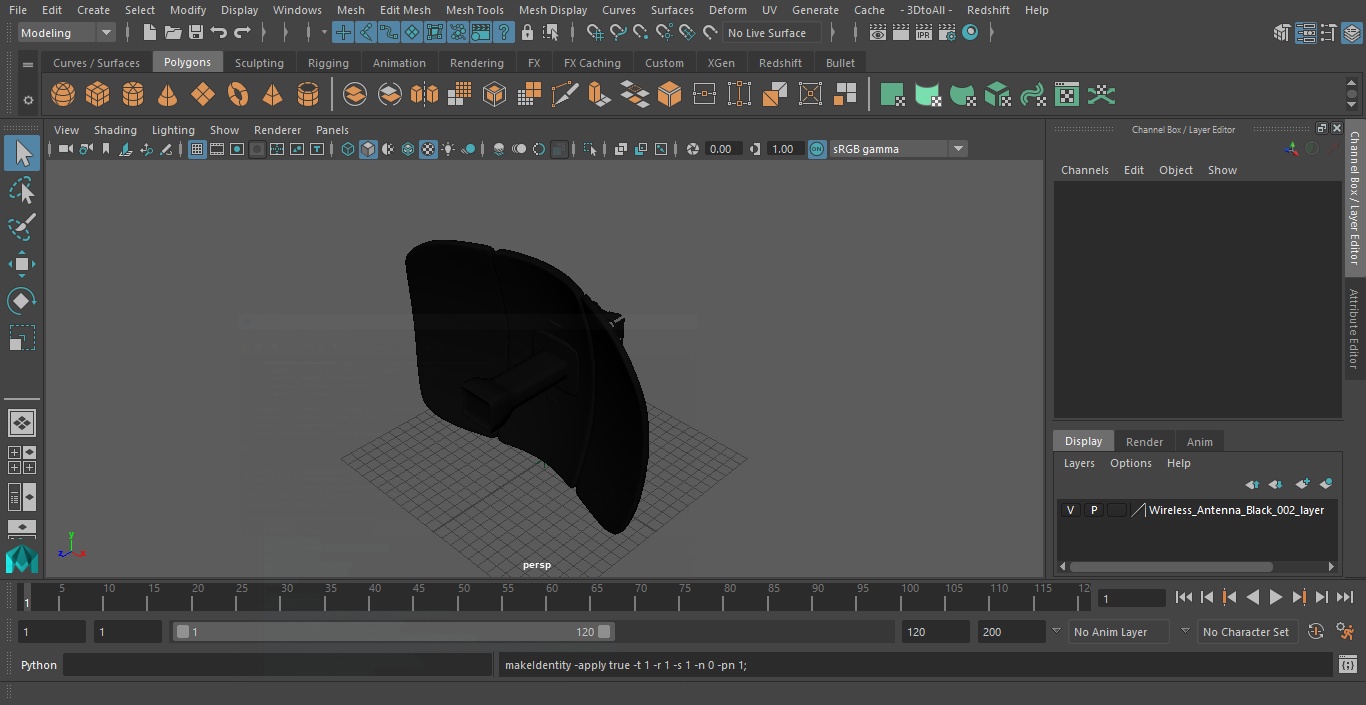Activate the Move tool
The width and height of the screenshot is (1366, 705).
22,264
